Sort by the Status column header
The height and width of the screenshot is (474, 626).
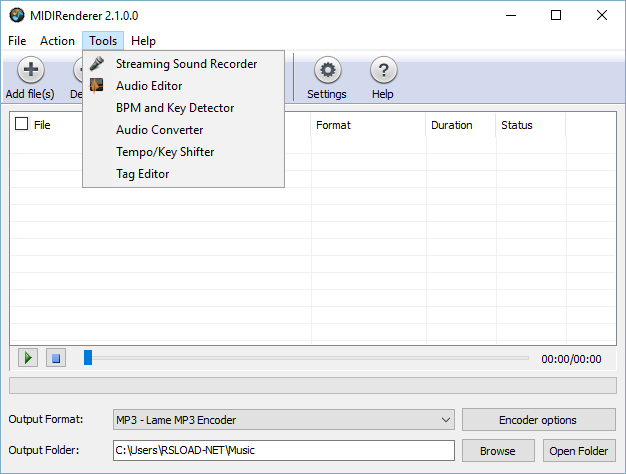point(531,125)
